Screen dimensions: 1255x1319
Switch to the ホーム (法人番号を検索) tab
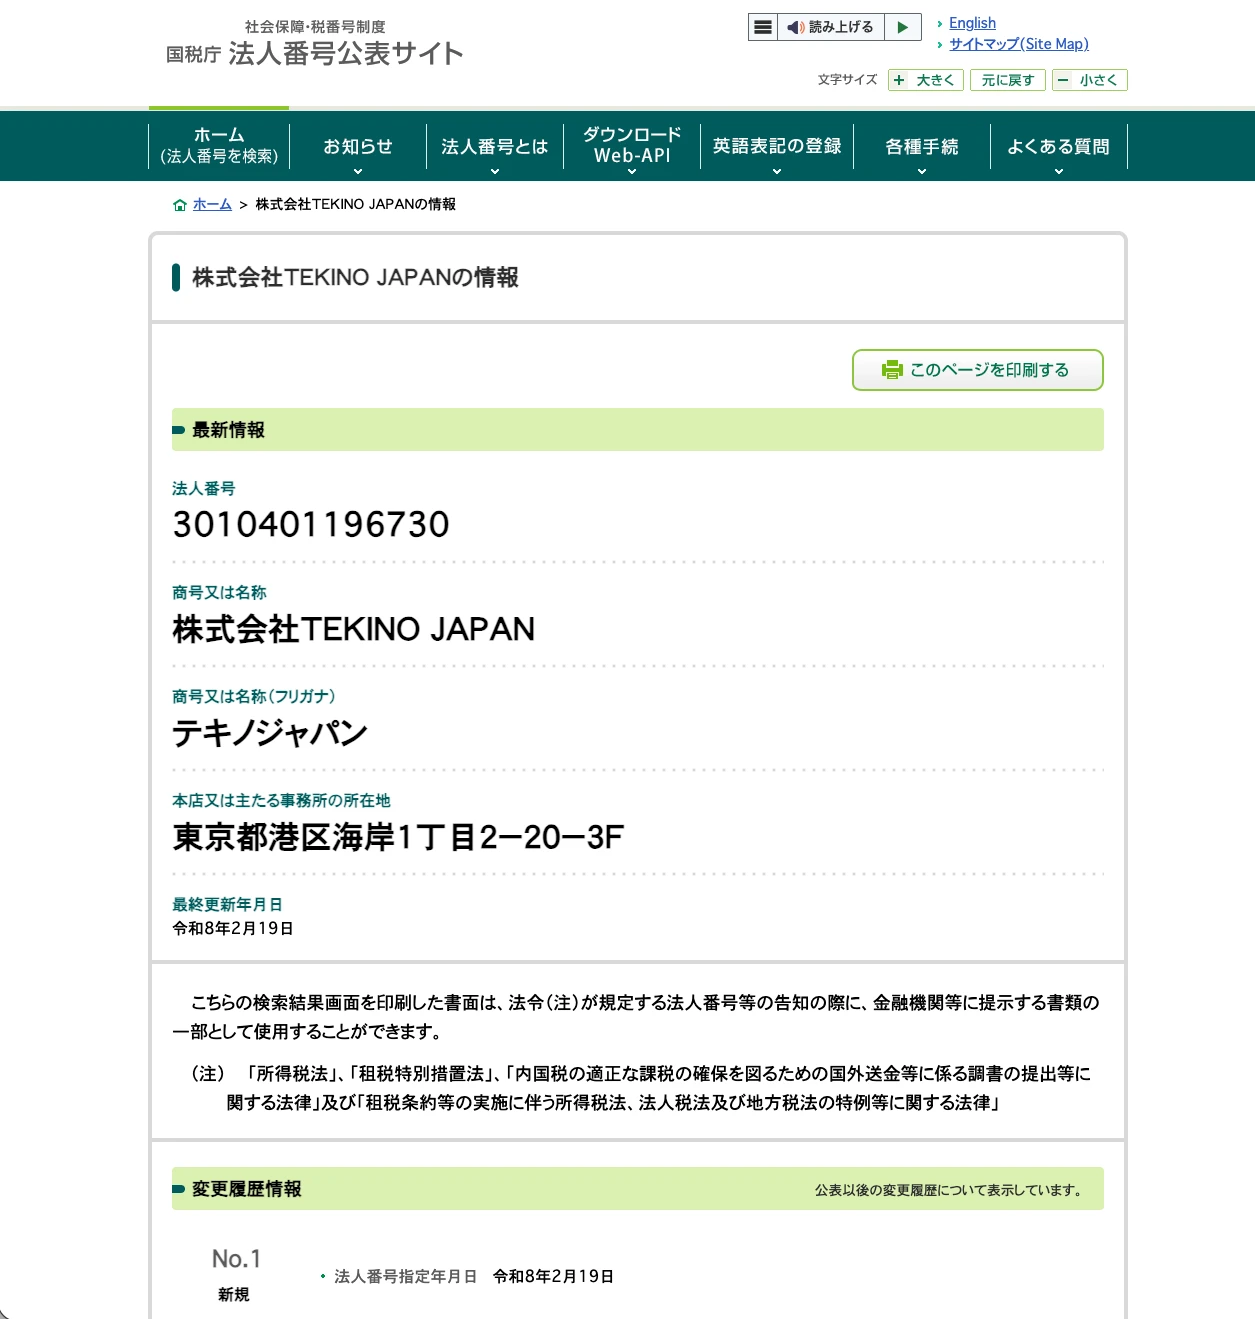point(217,146)
